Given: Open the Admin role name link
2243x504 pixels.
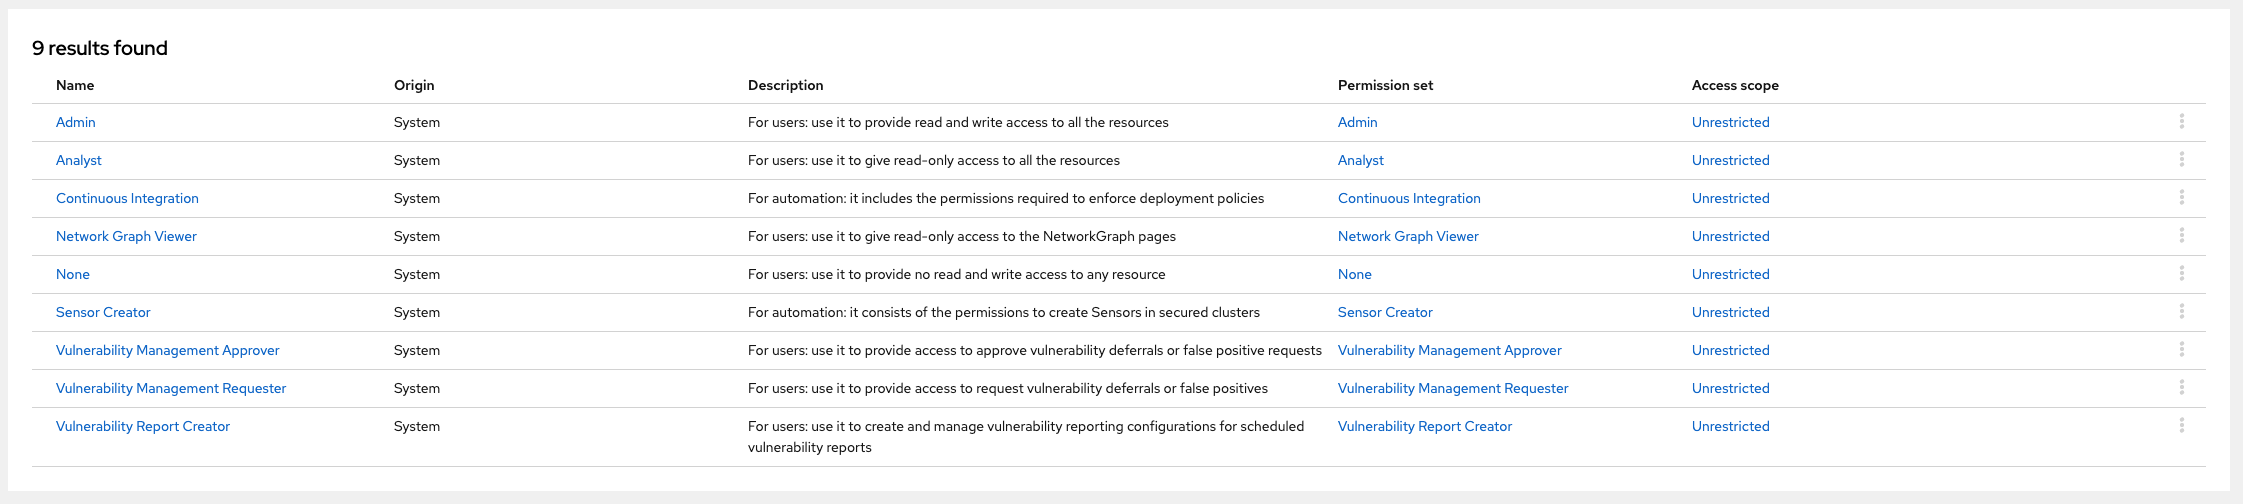Looking at the screenshot, I should point(76,122).
